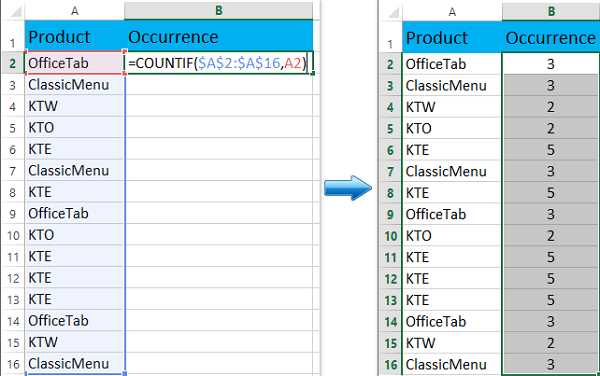
Task: Click the KTW cell in left row 4
Action: coord(75,106)
